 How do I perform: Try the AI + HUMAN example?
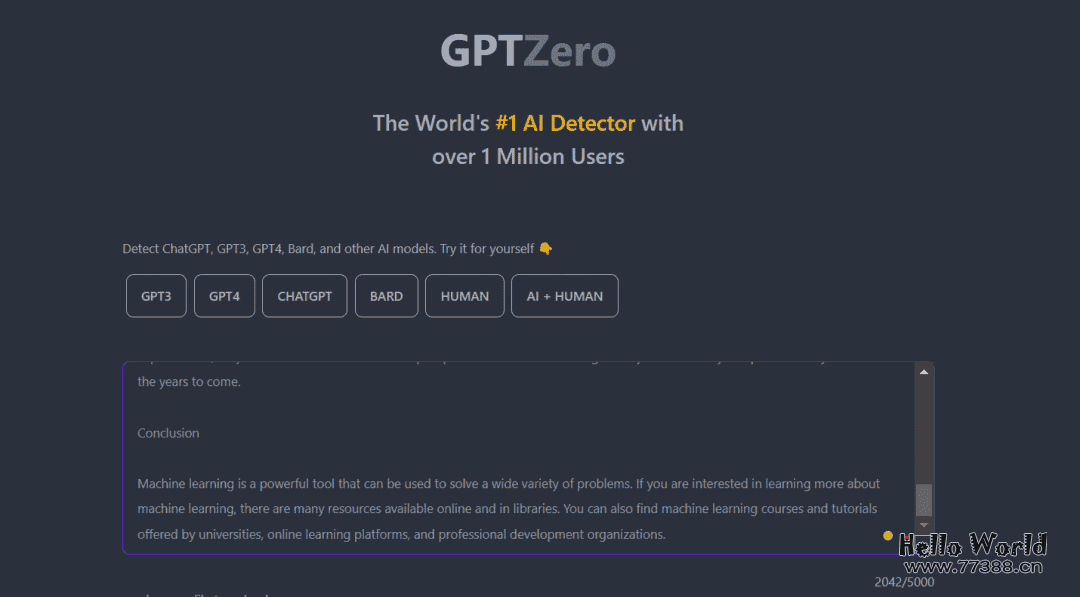[x=565, y=296]
